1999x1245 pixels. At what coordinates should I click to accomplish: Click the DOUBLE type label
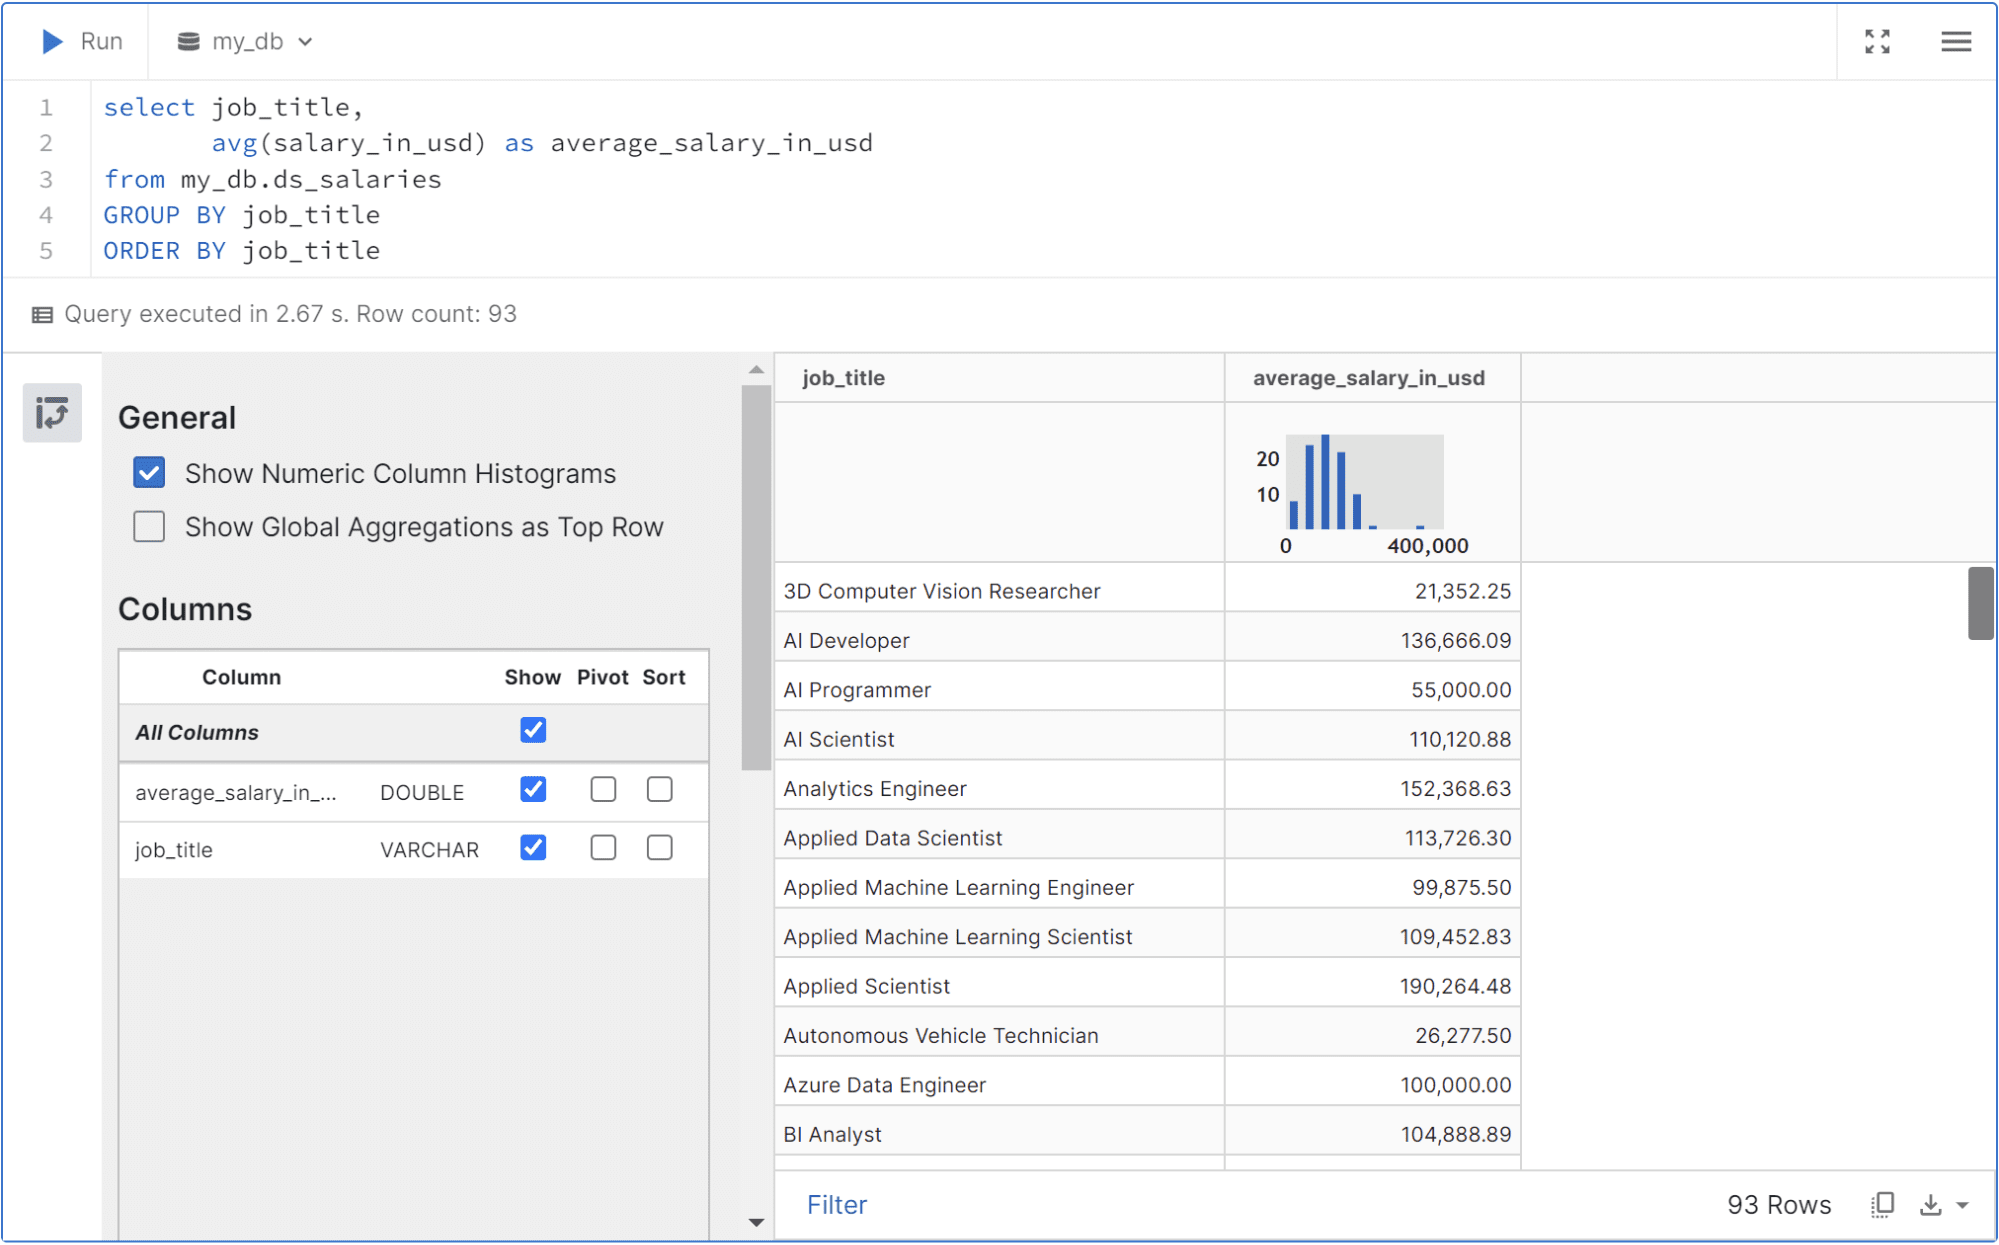pos(422,792)
